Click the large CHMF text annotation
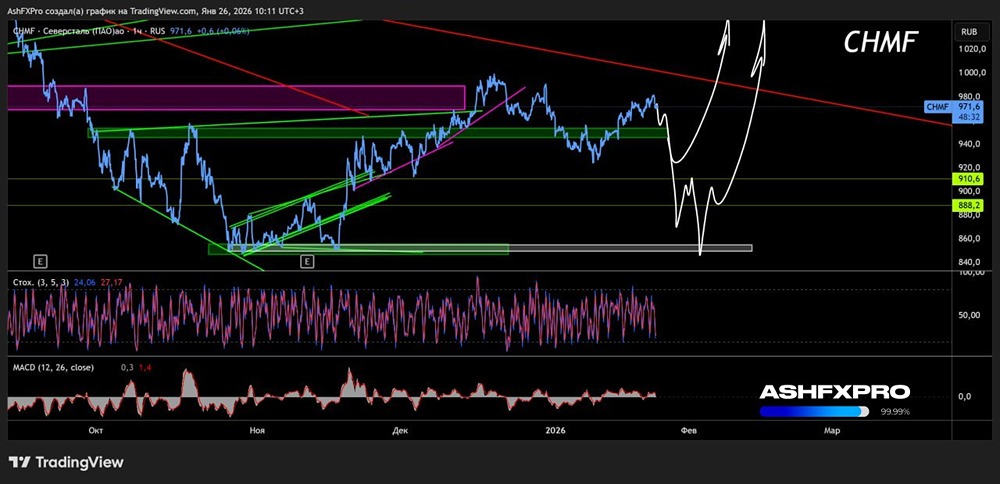The image size is (1000, 484). coord(881,42)
